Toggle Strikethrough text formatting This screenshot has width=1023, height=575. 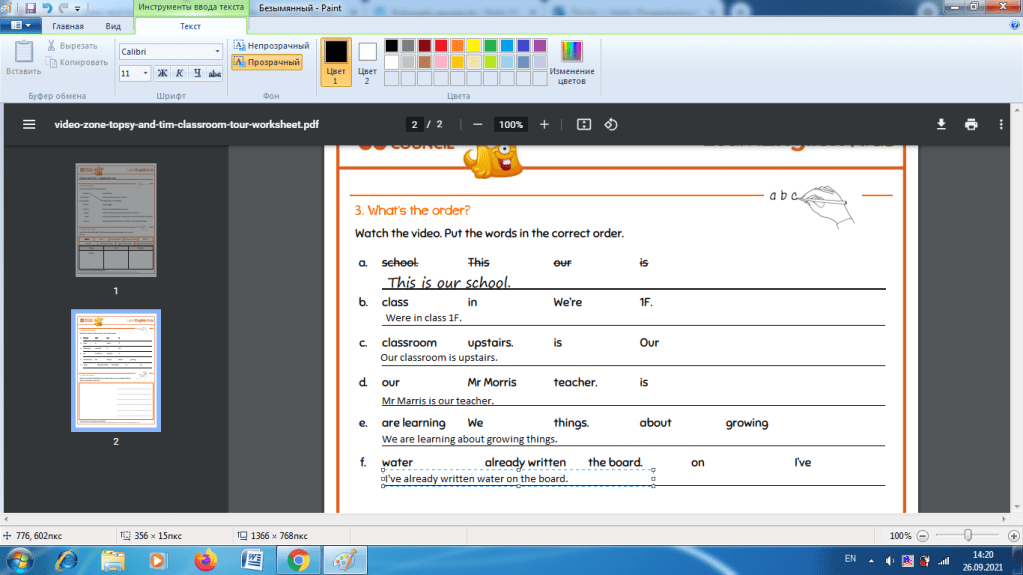click(x=216, y=73)
